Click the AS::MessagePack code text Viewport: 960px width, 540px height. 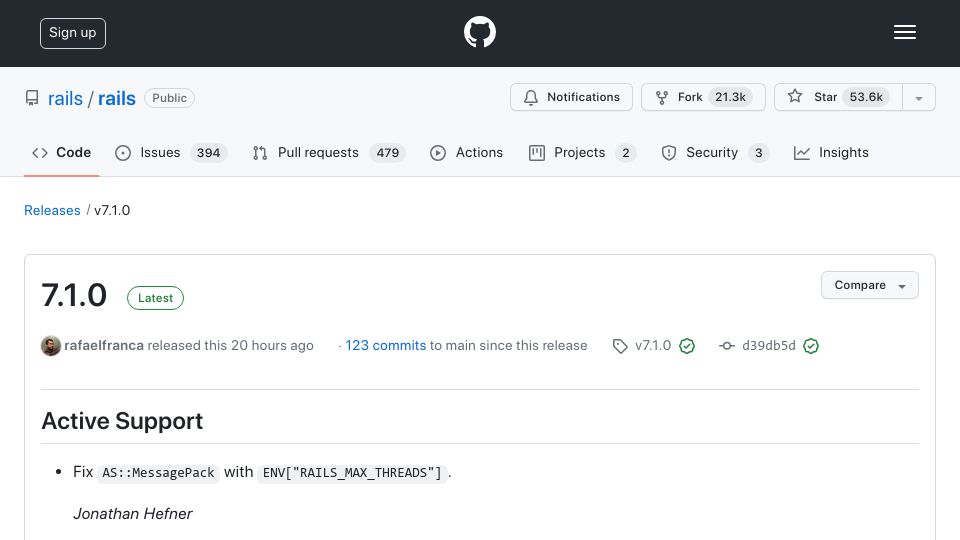pyautogui.click(x=158, y=473)
